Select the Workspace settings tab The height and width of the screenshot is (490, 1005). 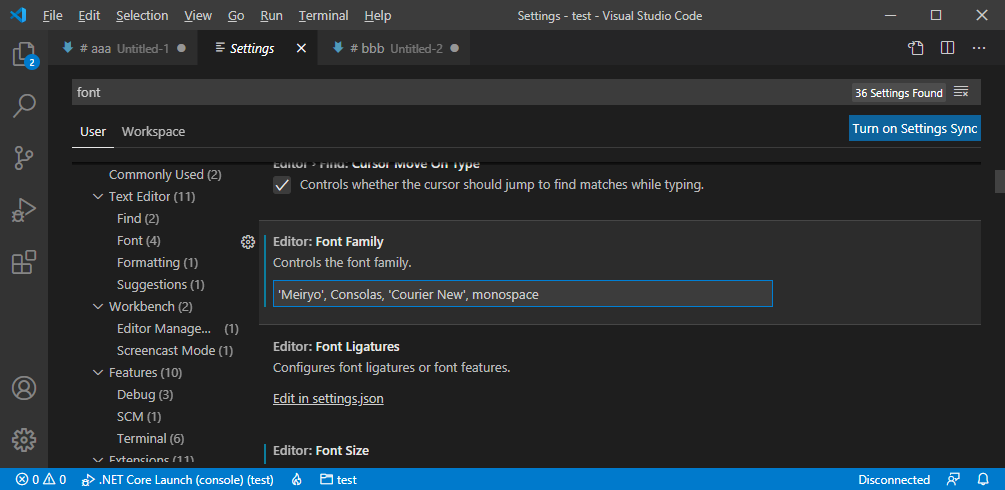[153, 131]
